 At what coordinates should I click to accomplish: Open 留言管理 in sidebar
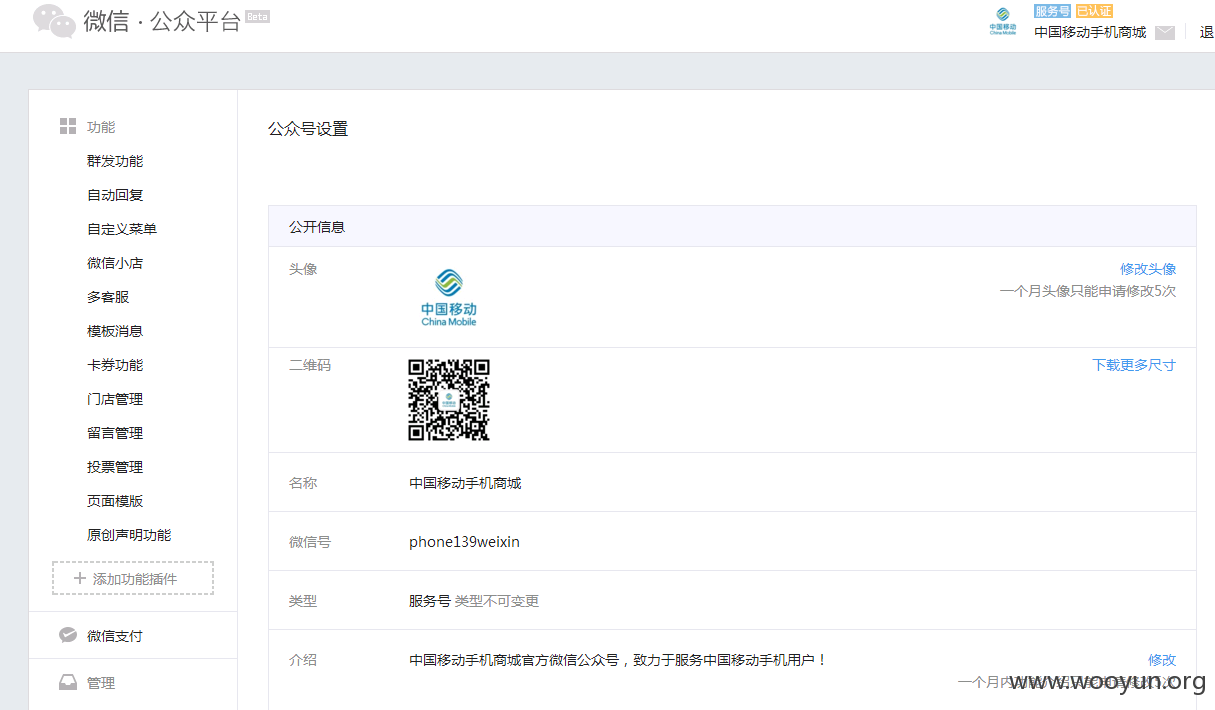[x=115, y=433]
